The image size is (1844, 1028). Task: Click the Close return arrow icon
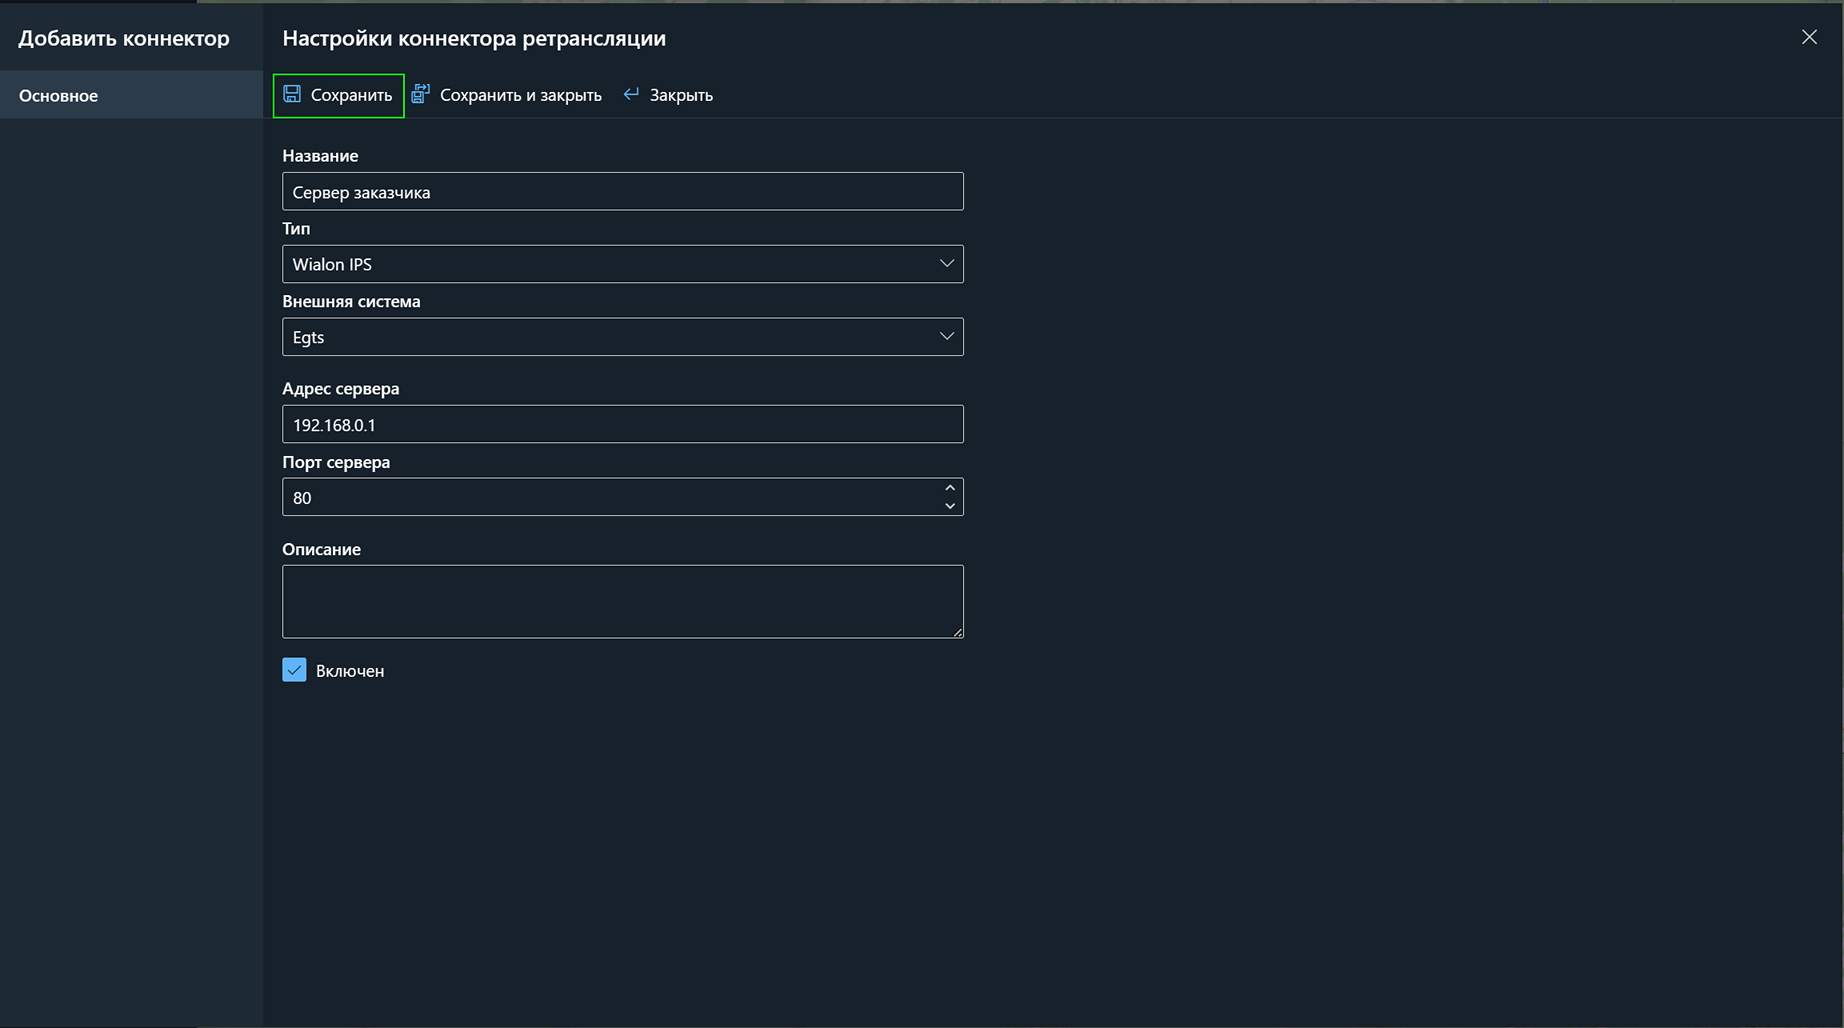click(631, 94)
